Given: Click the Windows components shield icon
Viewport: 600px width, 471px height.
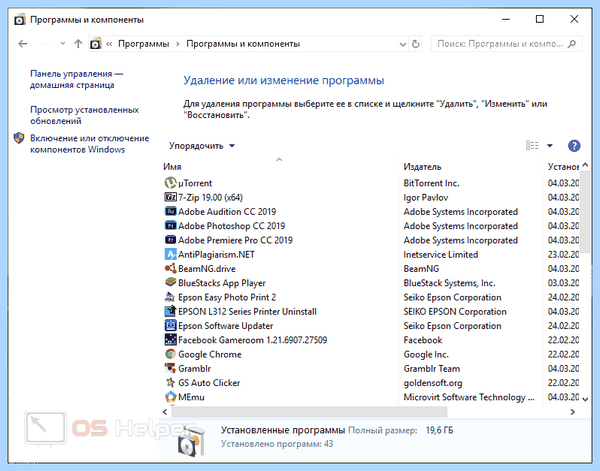Looking at the screenshot, I should [x=19, y=138].
